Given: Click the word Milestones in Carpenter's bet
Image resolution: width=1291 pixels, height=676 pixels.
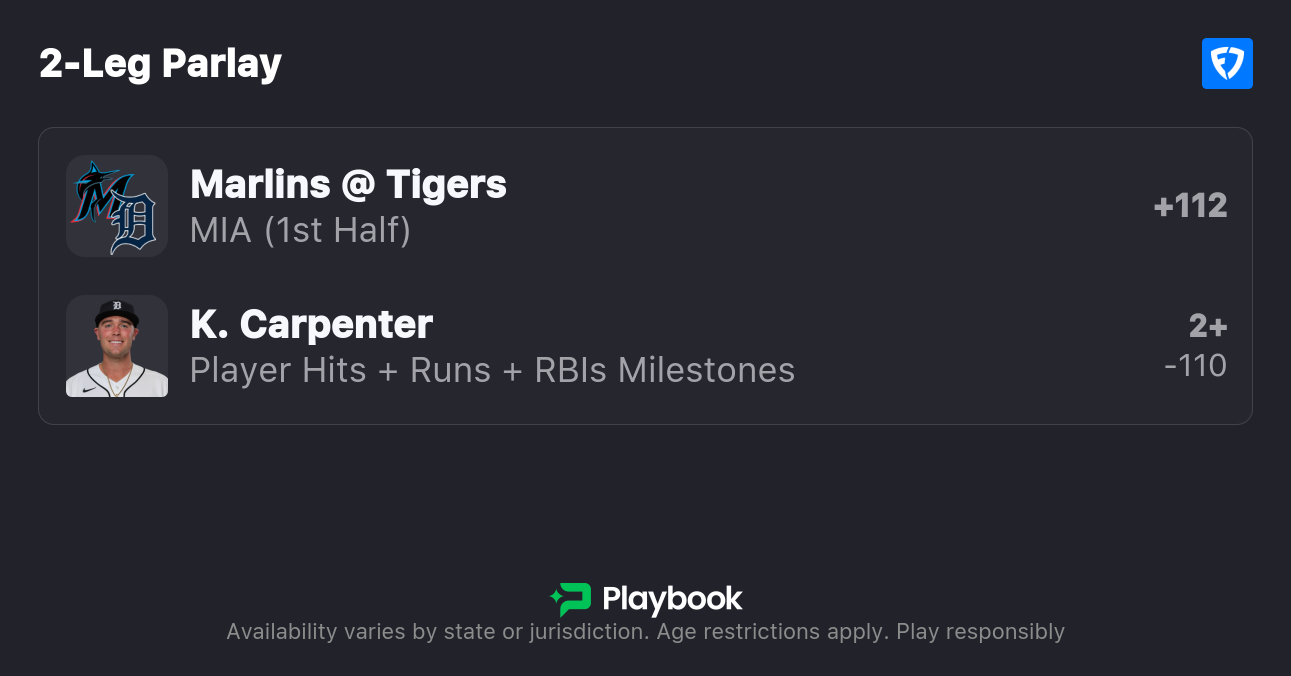Looking at the screenshot, I should pos(706,370).
